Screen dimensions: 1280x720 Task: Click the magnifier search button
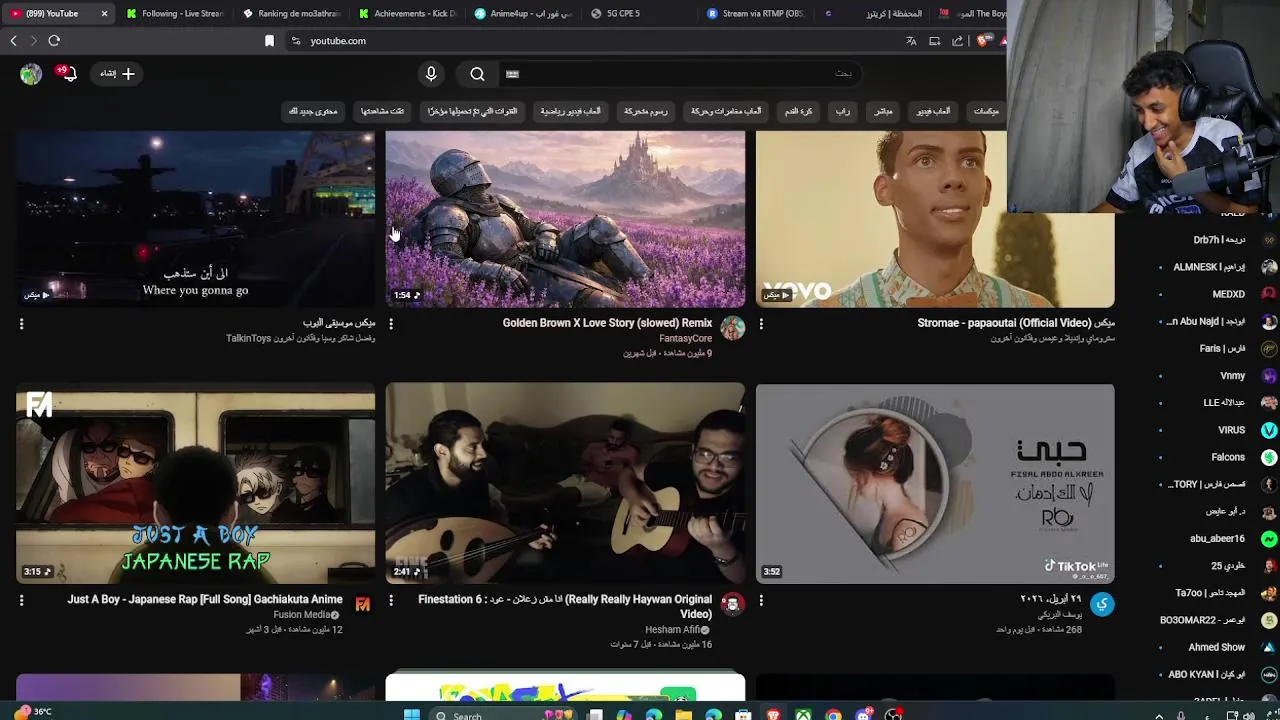477,73
